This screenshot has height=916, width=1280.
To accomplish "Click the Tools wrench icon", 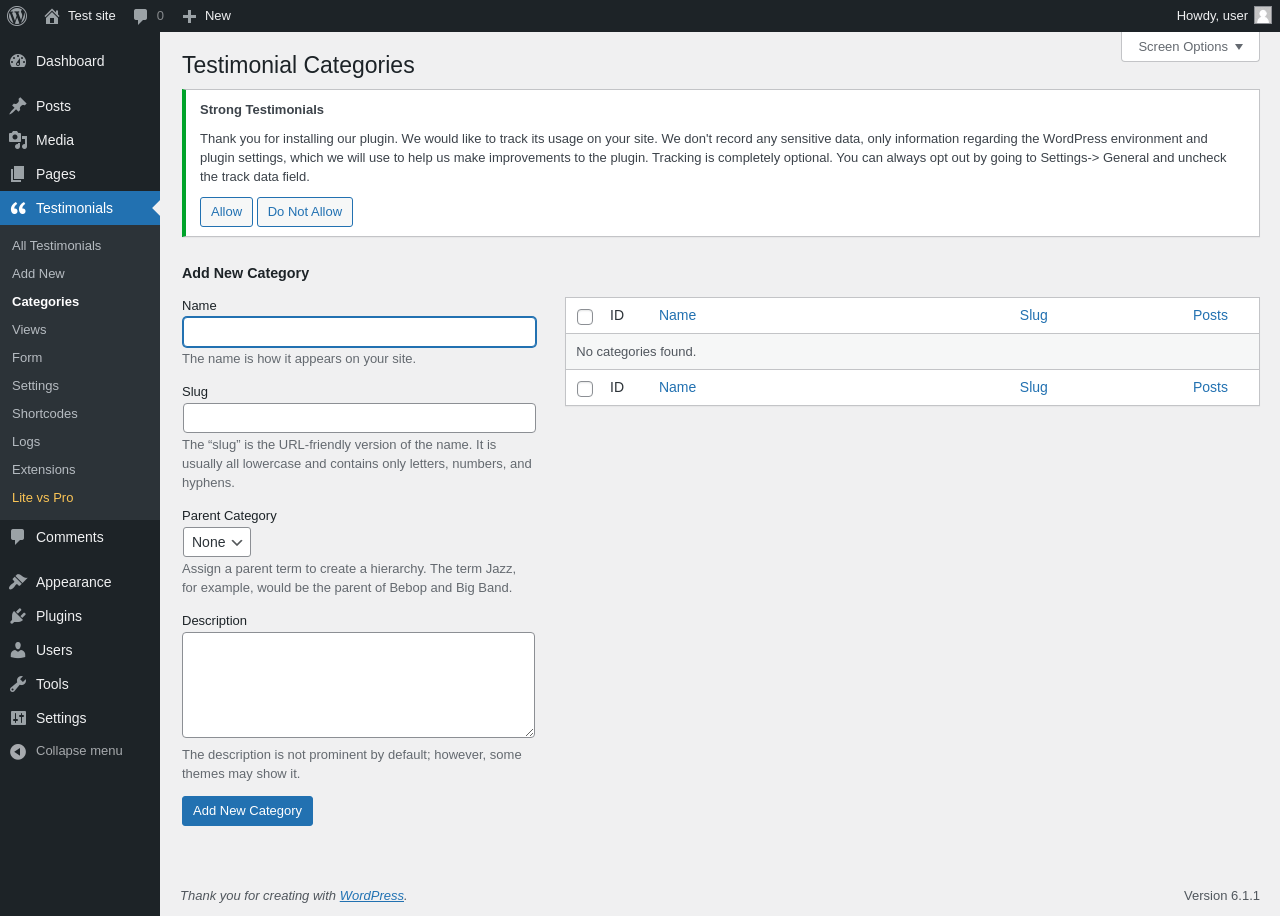I will click(x=18, y=684).
